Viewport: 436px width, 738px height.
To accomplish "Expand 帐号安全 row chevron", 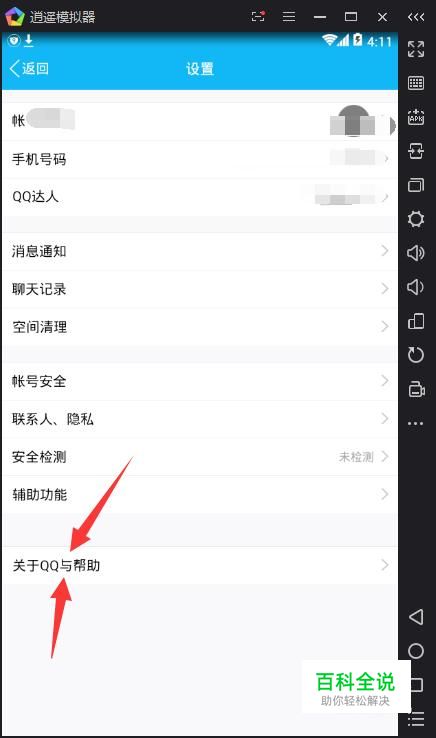I will 385,380.
